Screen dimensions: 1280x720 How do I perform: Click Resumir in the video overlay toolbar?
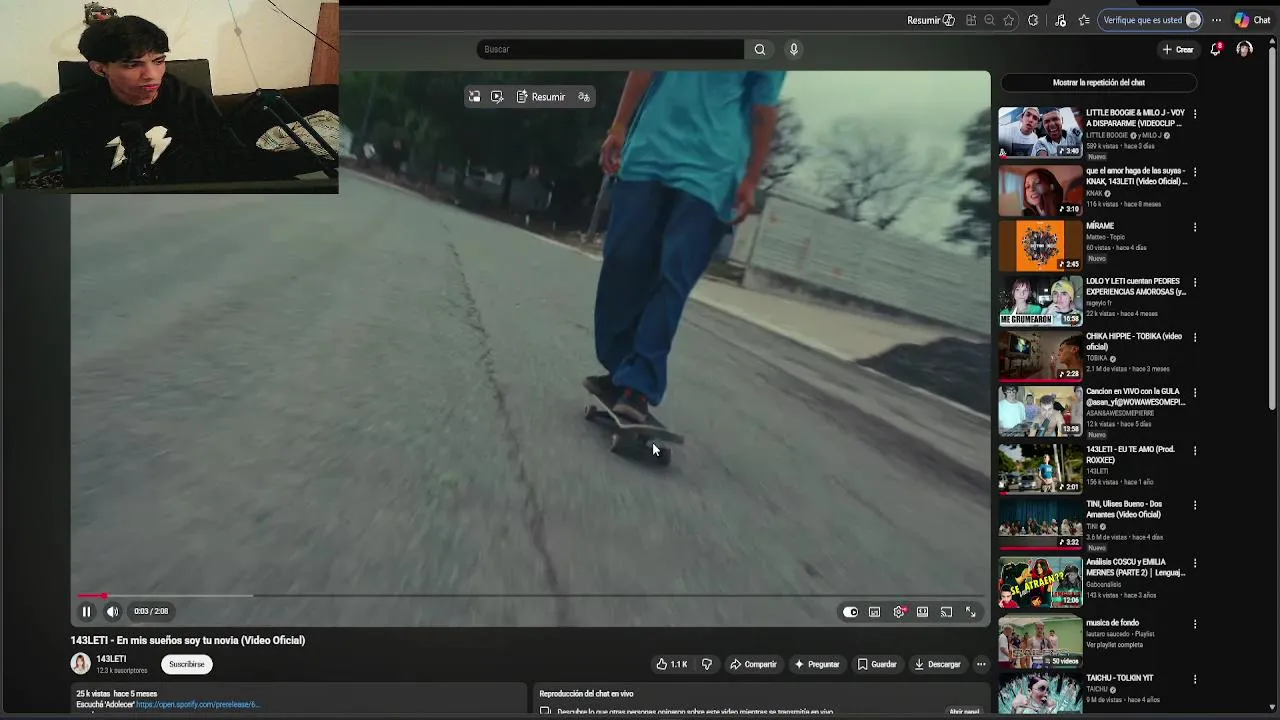[541, 97]
